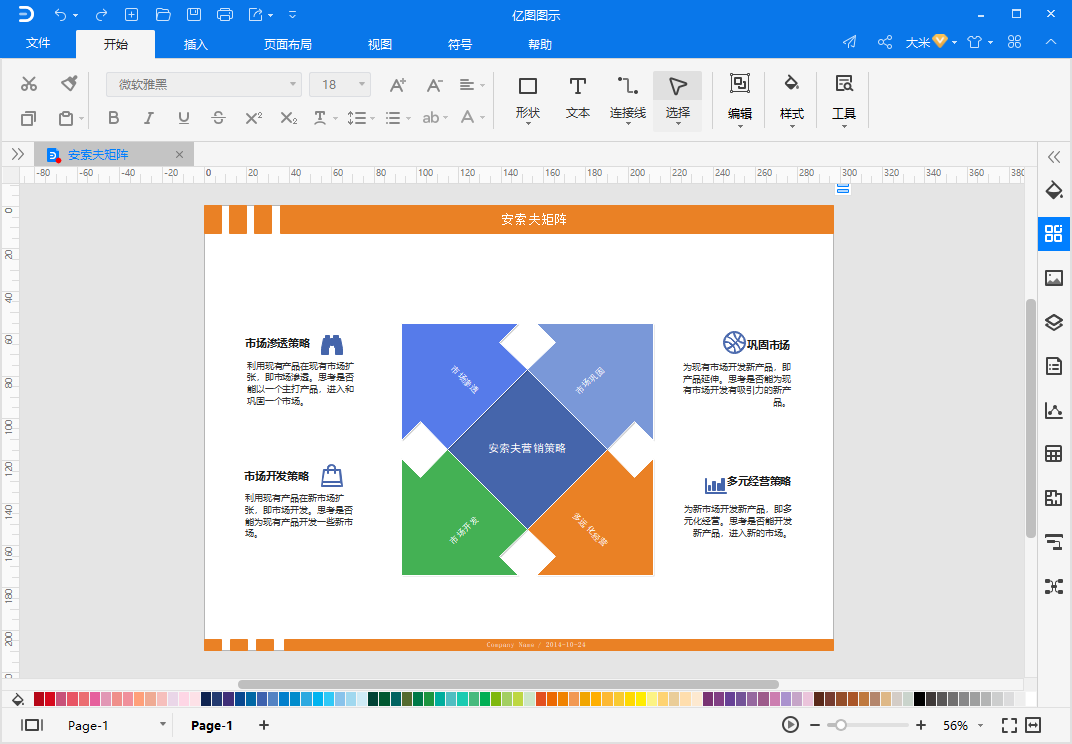Open the text alignment dropdown
1072x744 pixels.
click(472, 85)
